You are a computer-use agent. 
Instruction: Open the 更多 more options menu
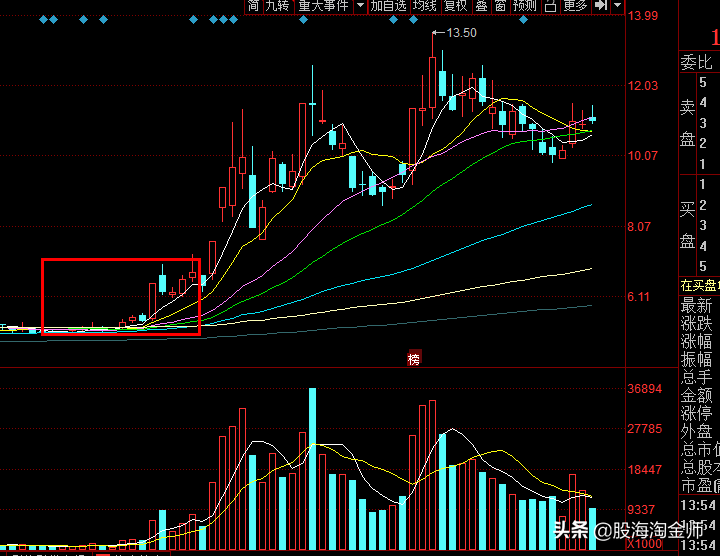click(x=575, y=6)
